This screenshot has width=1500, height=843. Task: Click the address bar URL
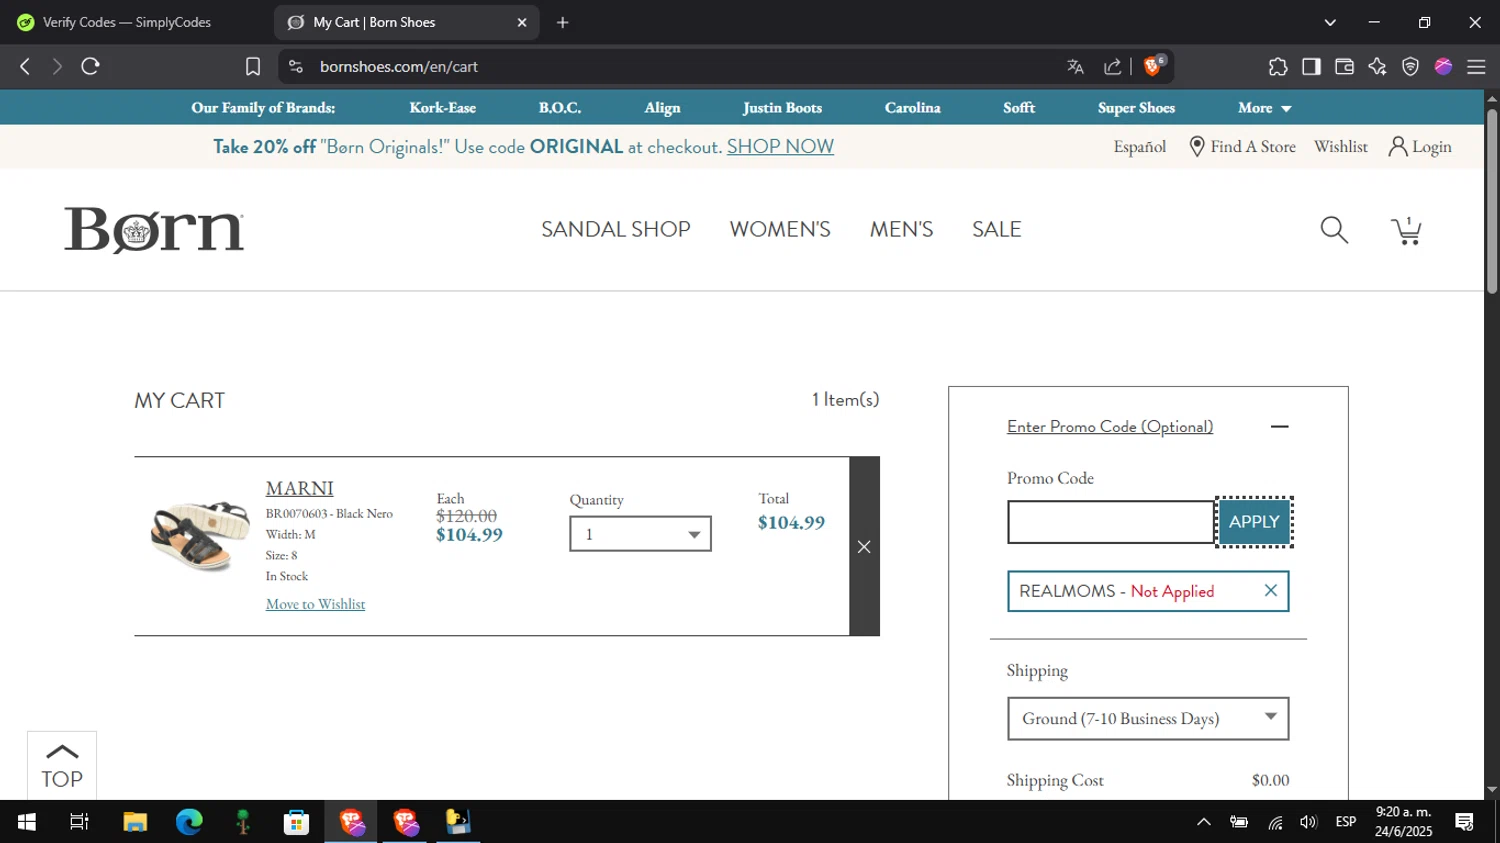pyautogui.click(x=399, y=66)
